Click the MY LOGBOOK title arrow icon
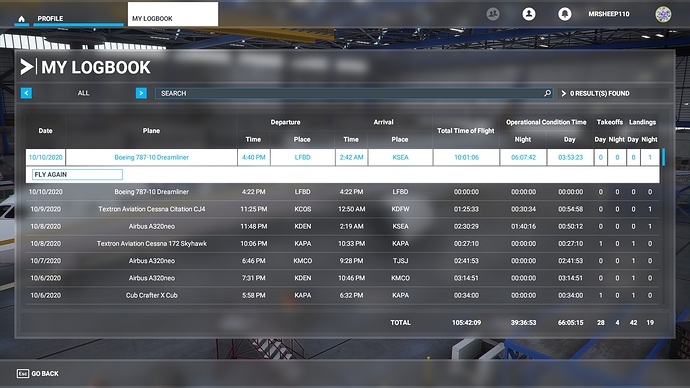This screenshot has height=388, width=690. (27, 67)
